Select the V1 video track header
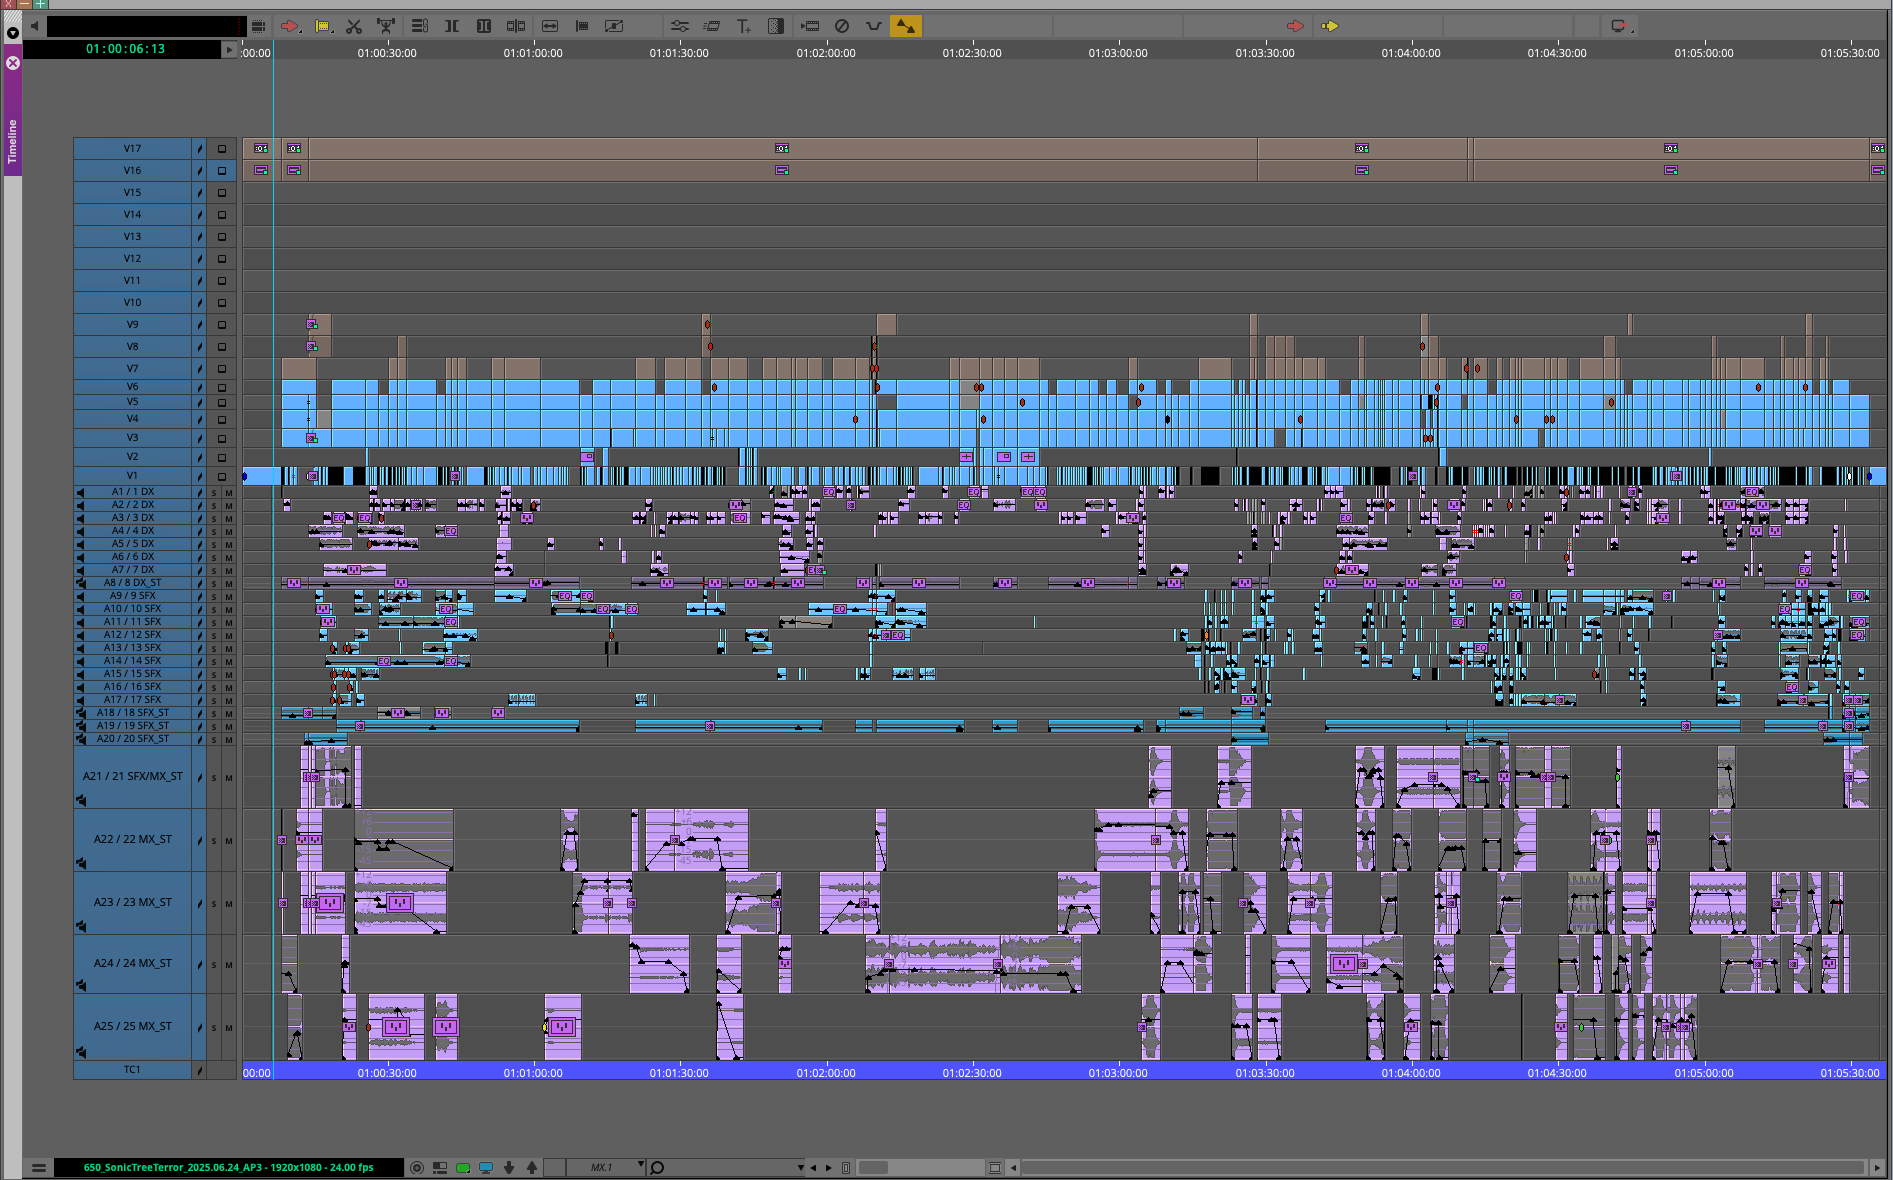The image size is (1893, 1180). (132, 476)
